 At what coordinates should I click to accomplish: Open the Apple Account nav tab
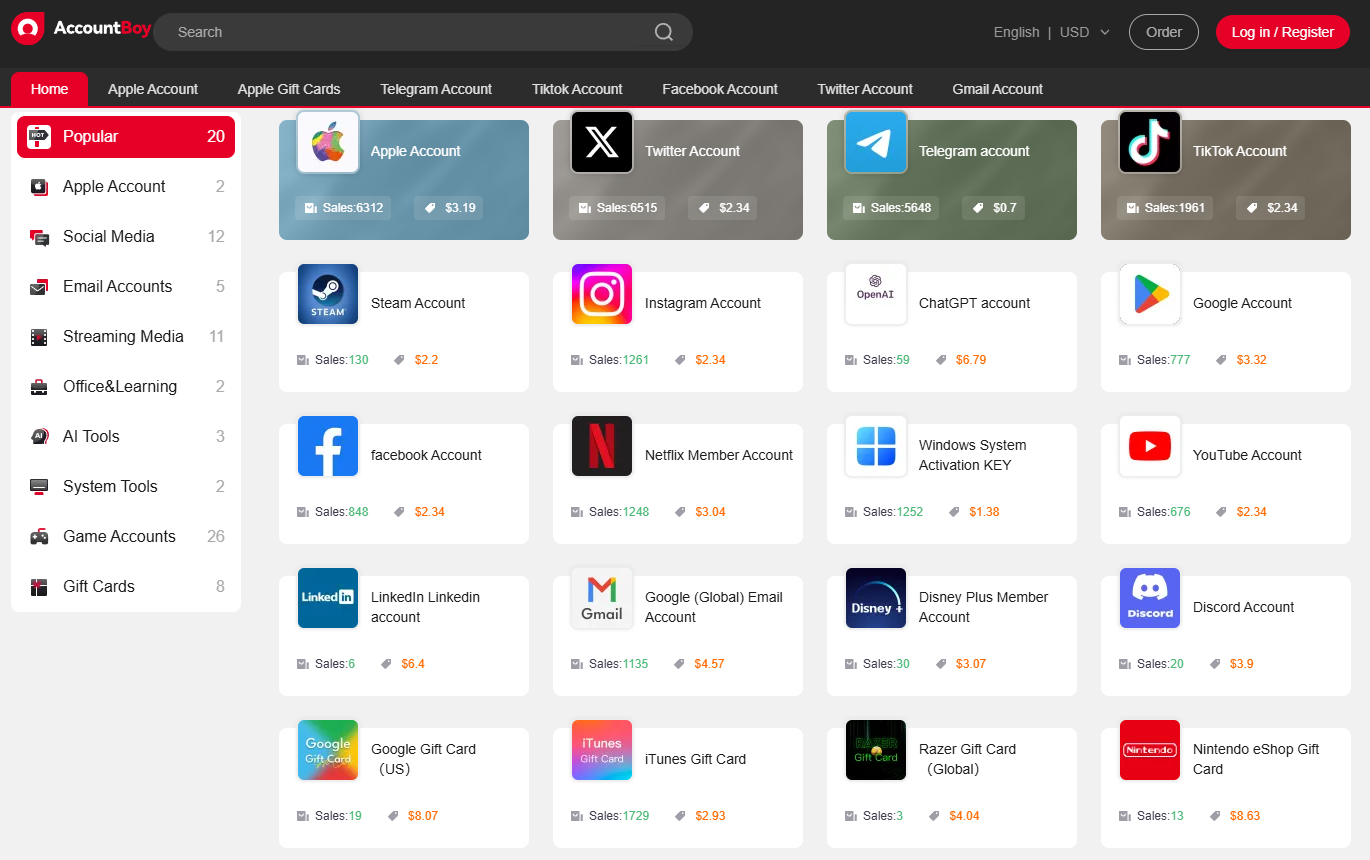(153, 89)
